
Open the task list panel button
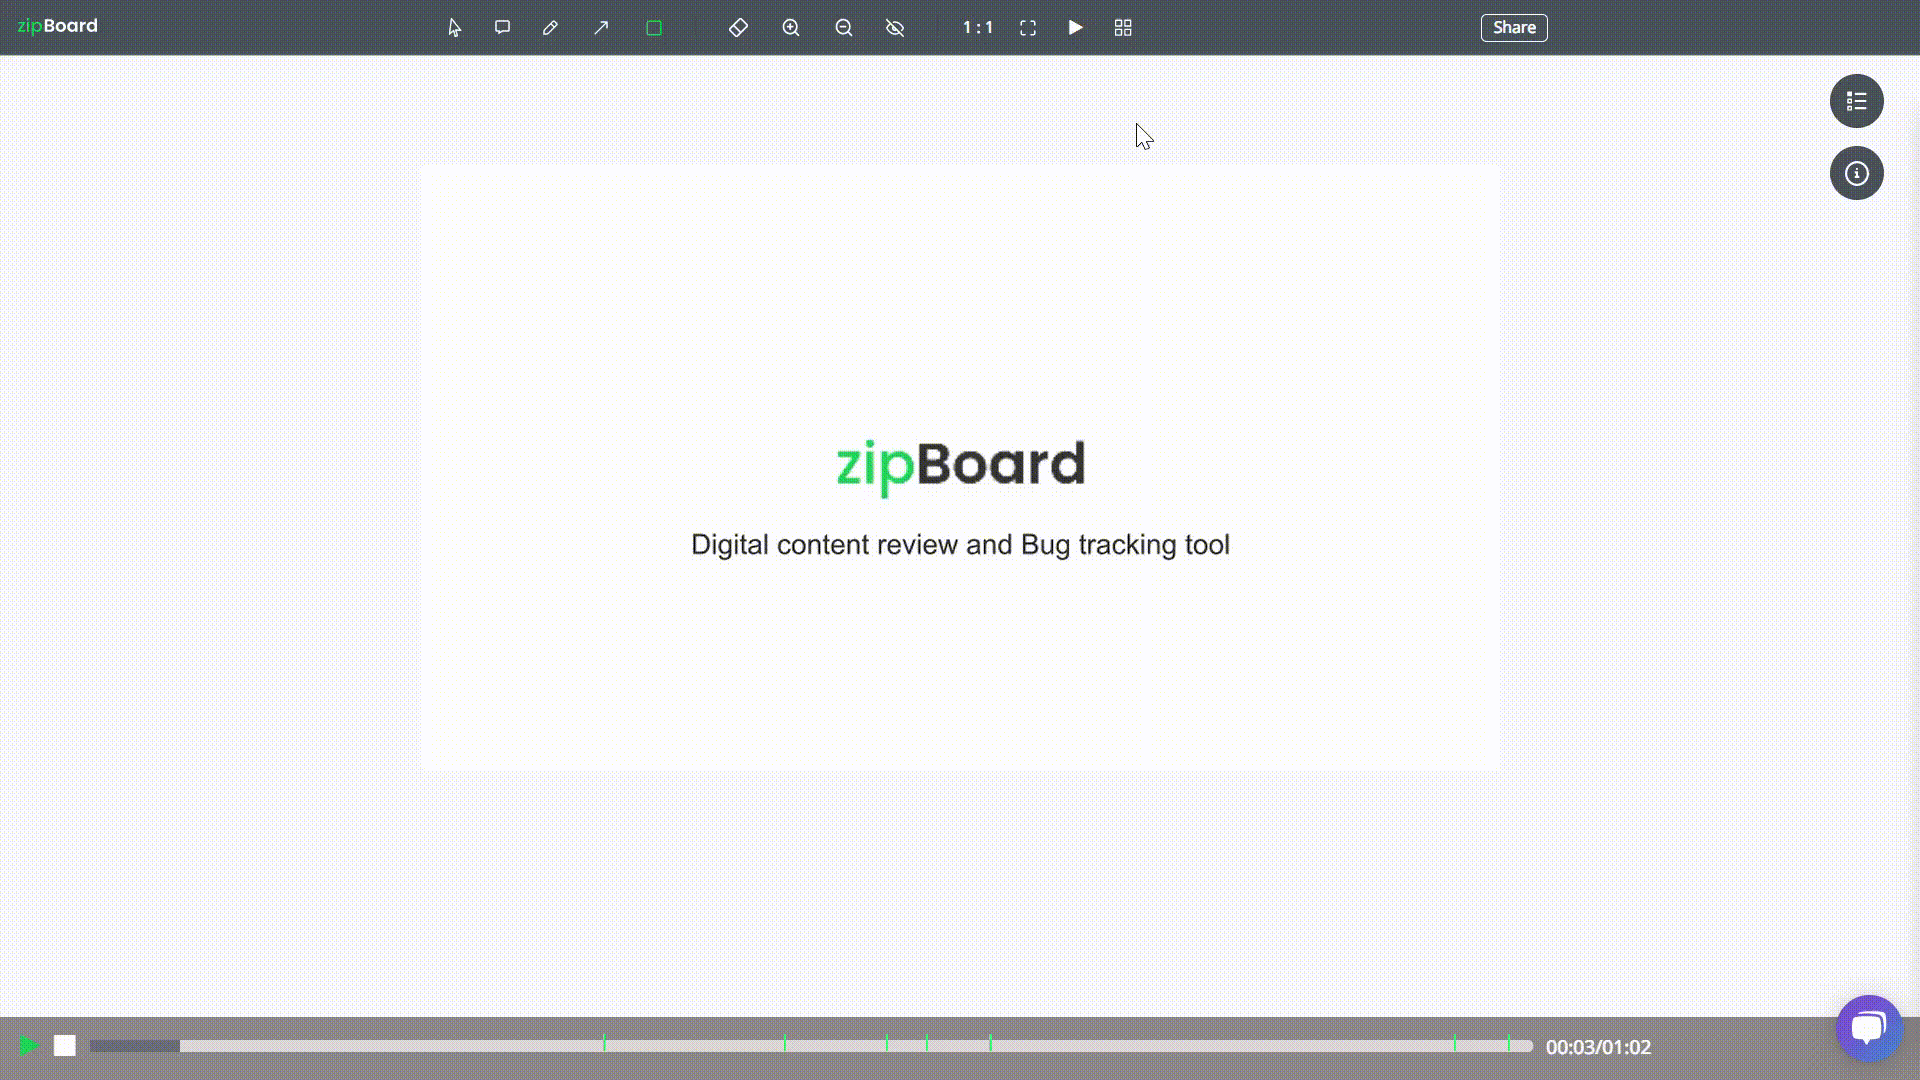click(x=1857, y=101)
